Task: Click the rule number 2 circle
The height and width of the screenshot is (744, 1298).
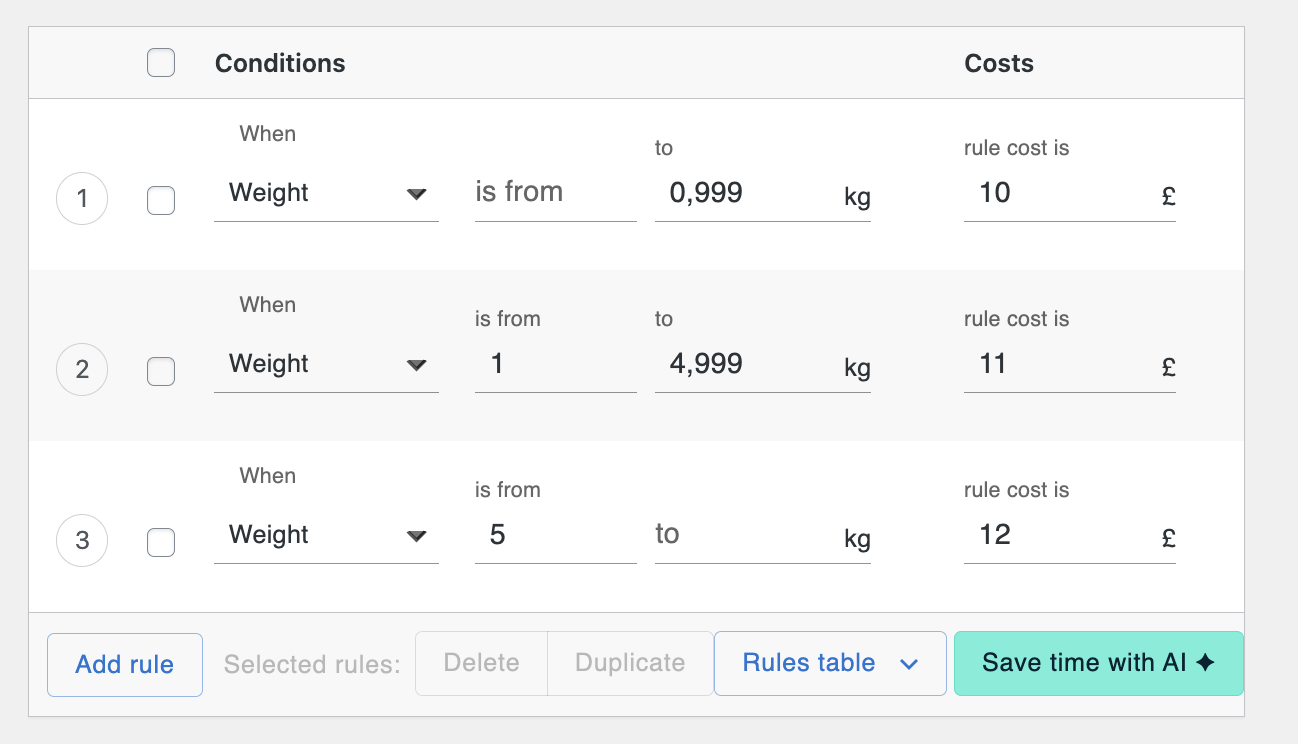Action: (81, 370)
